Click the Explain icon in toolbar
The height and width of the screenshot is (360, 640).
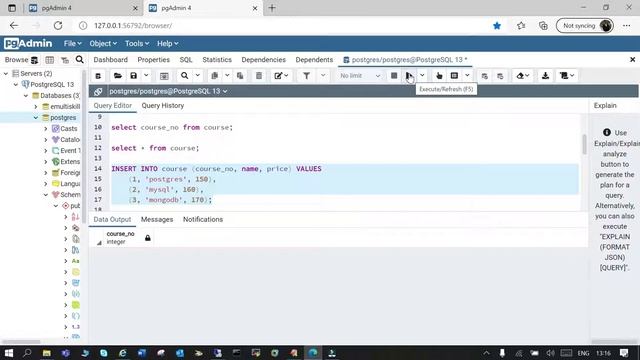click(439, 76)
